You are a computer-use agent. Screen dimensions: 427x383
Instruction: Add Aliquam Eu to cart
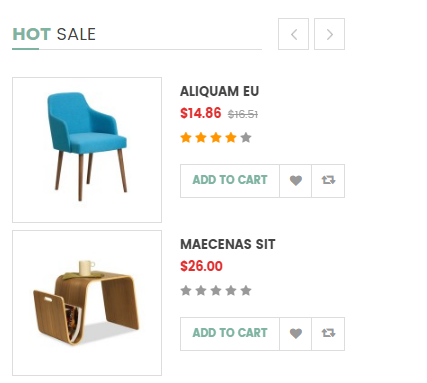click(x=230, y=181)
